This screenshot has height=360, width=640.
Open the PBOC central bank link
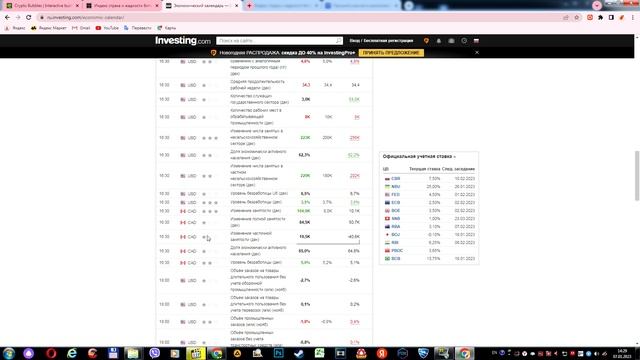pos(397,251)
